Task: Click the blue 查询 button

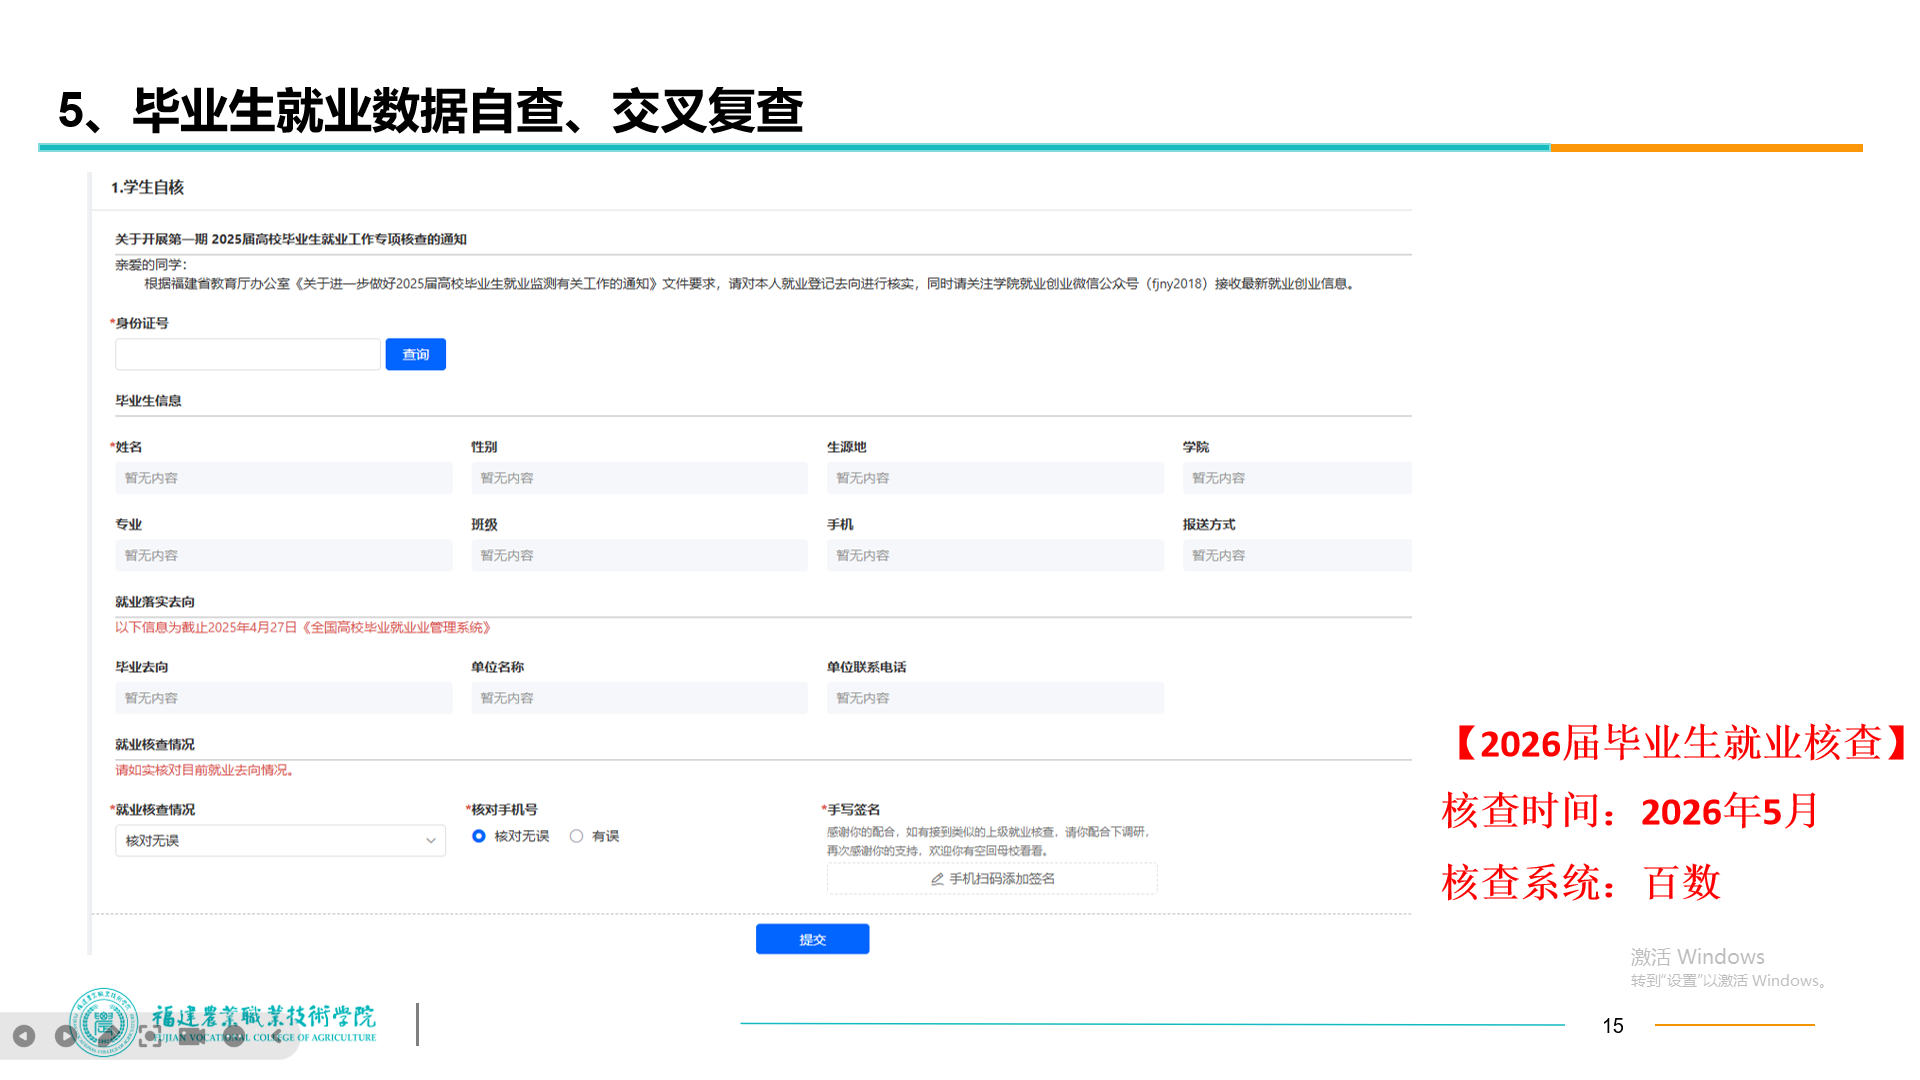Action: (415, 354)
